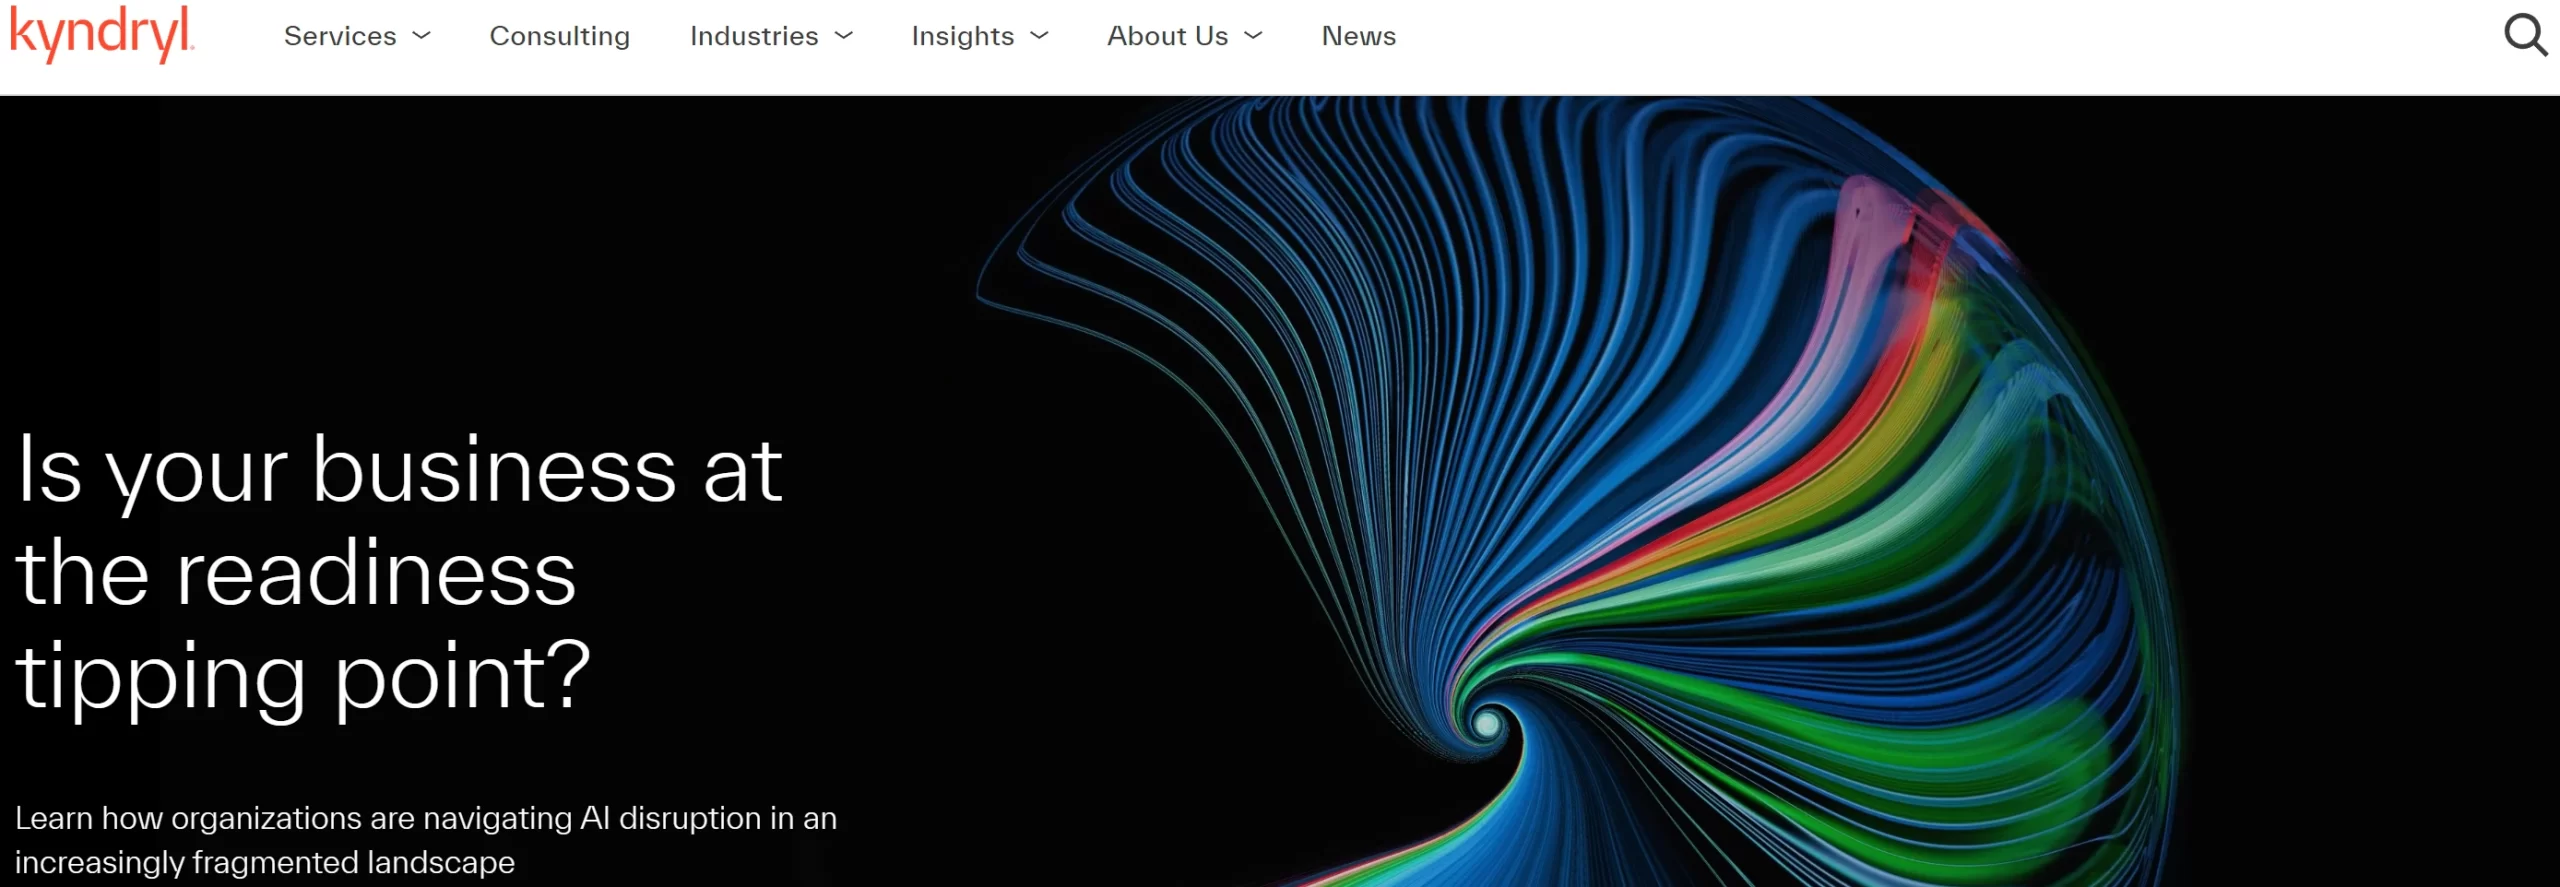Expand the chevron next to Insights
The image size is (2560, 887).
[x=1040, y=36]
